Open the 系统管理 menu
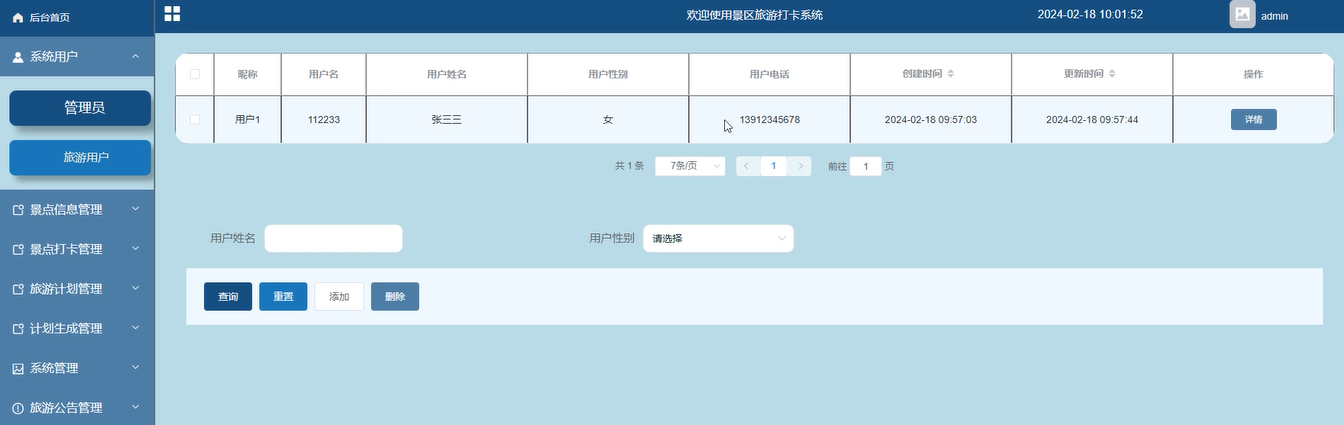This screenshot has width=1344, height=425. point(77,368)
